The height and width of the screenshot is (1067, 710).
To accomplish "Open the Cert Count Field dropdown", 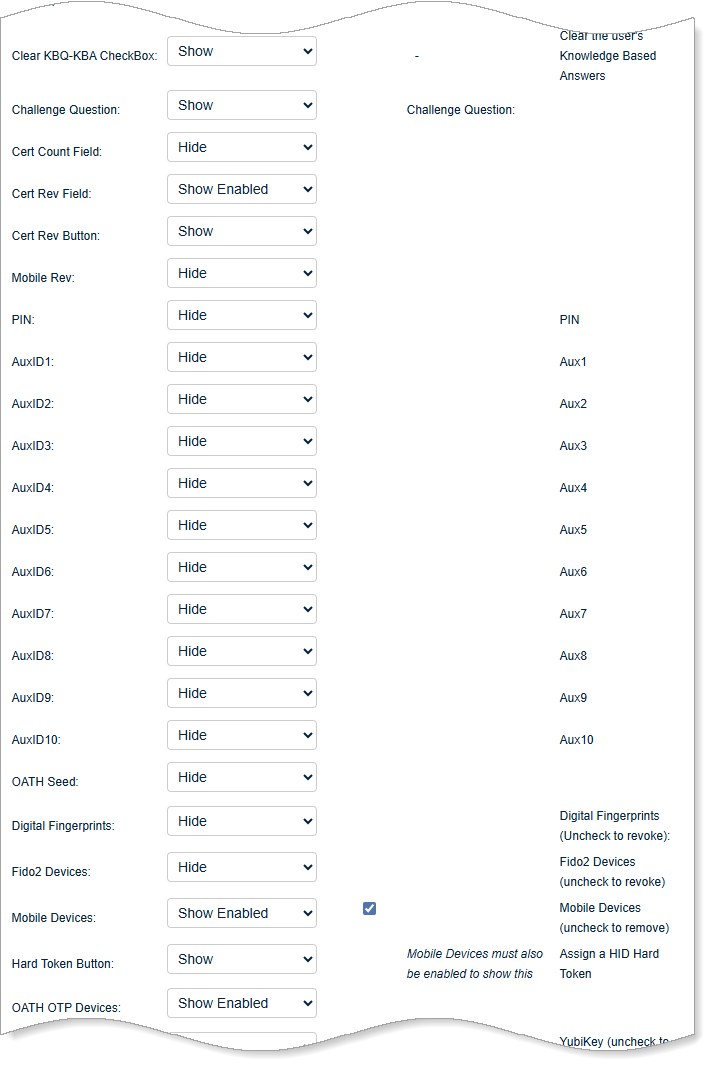I will (x=241, y=147).
